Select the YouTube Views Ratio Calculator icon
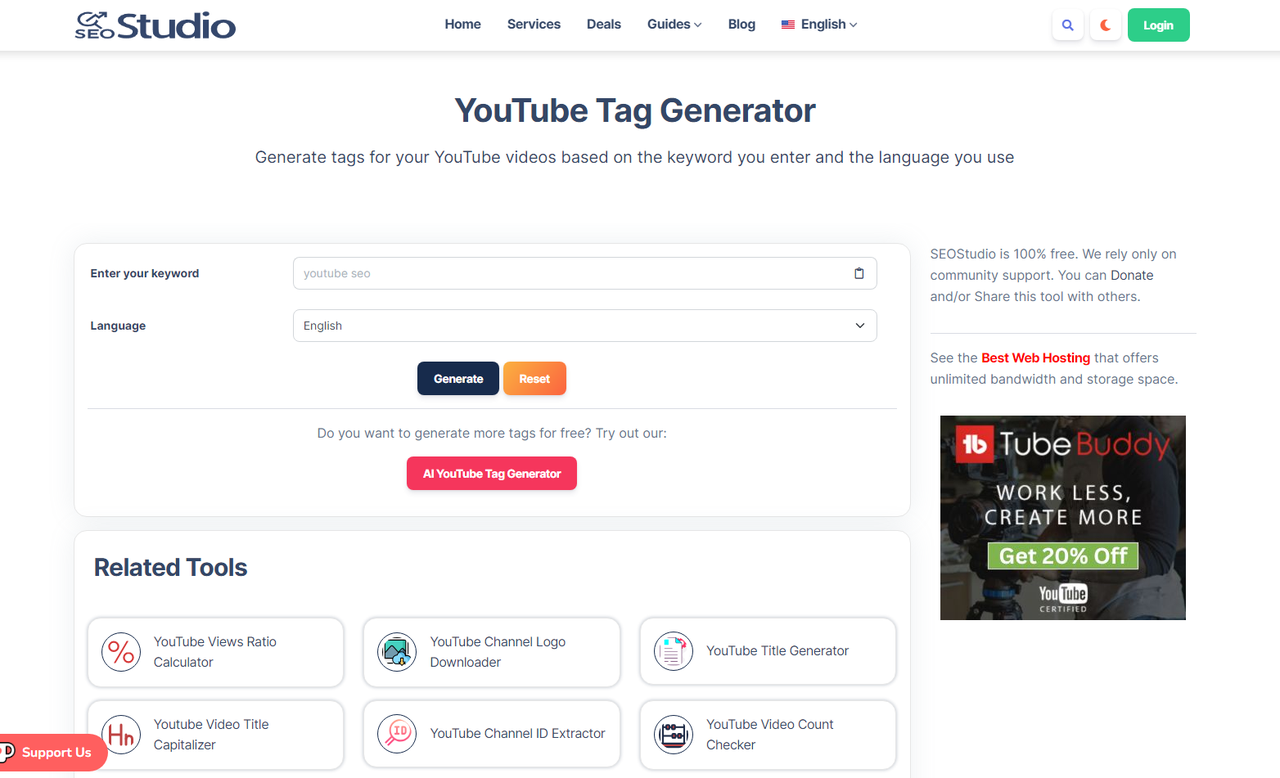The width and height of the screenshot is (1280, 778). pyautogui.click(x=120, y=652)
